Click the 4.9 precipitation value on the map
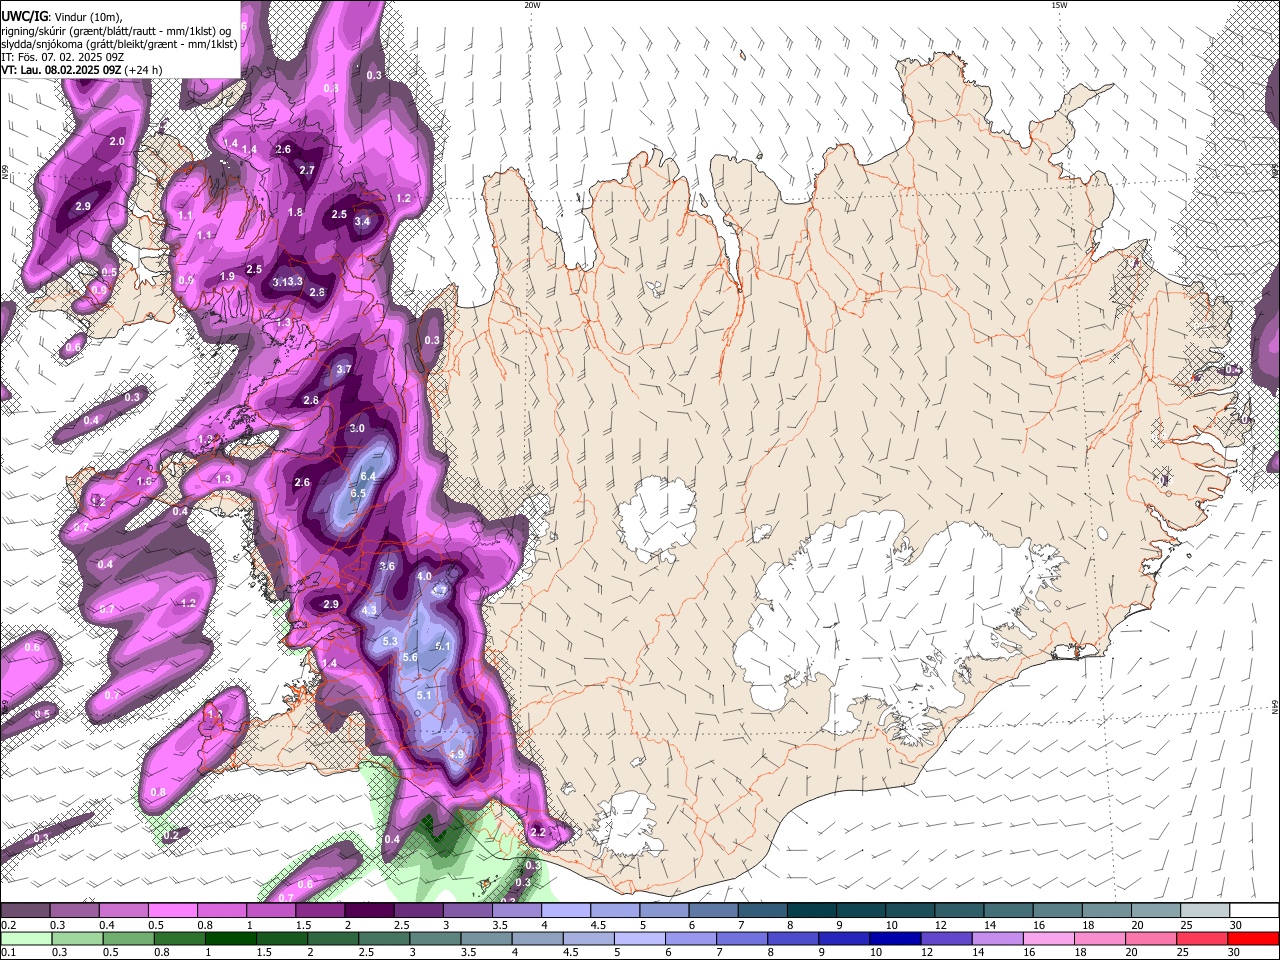This screenshot has height=960, width=1280. [x=458, y=754]
